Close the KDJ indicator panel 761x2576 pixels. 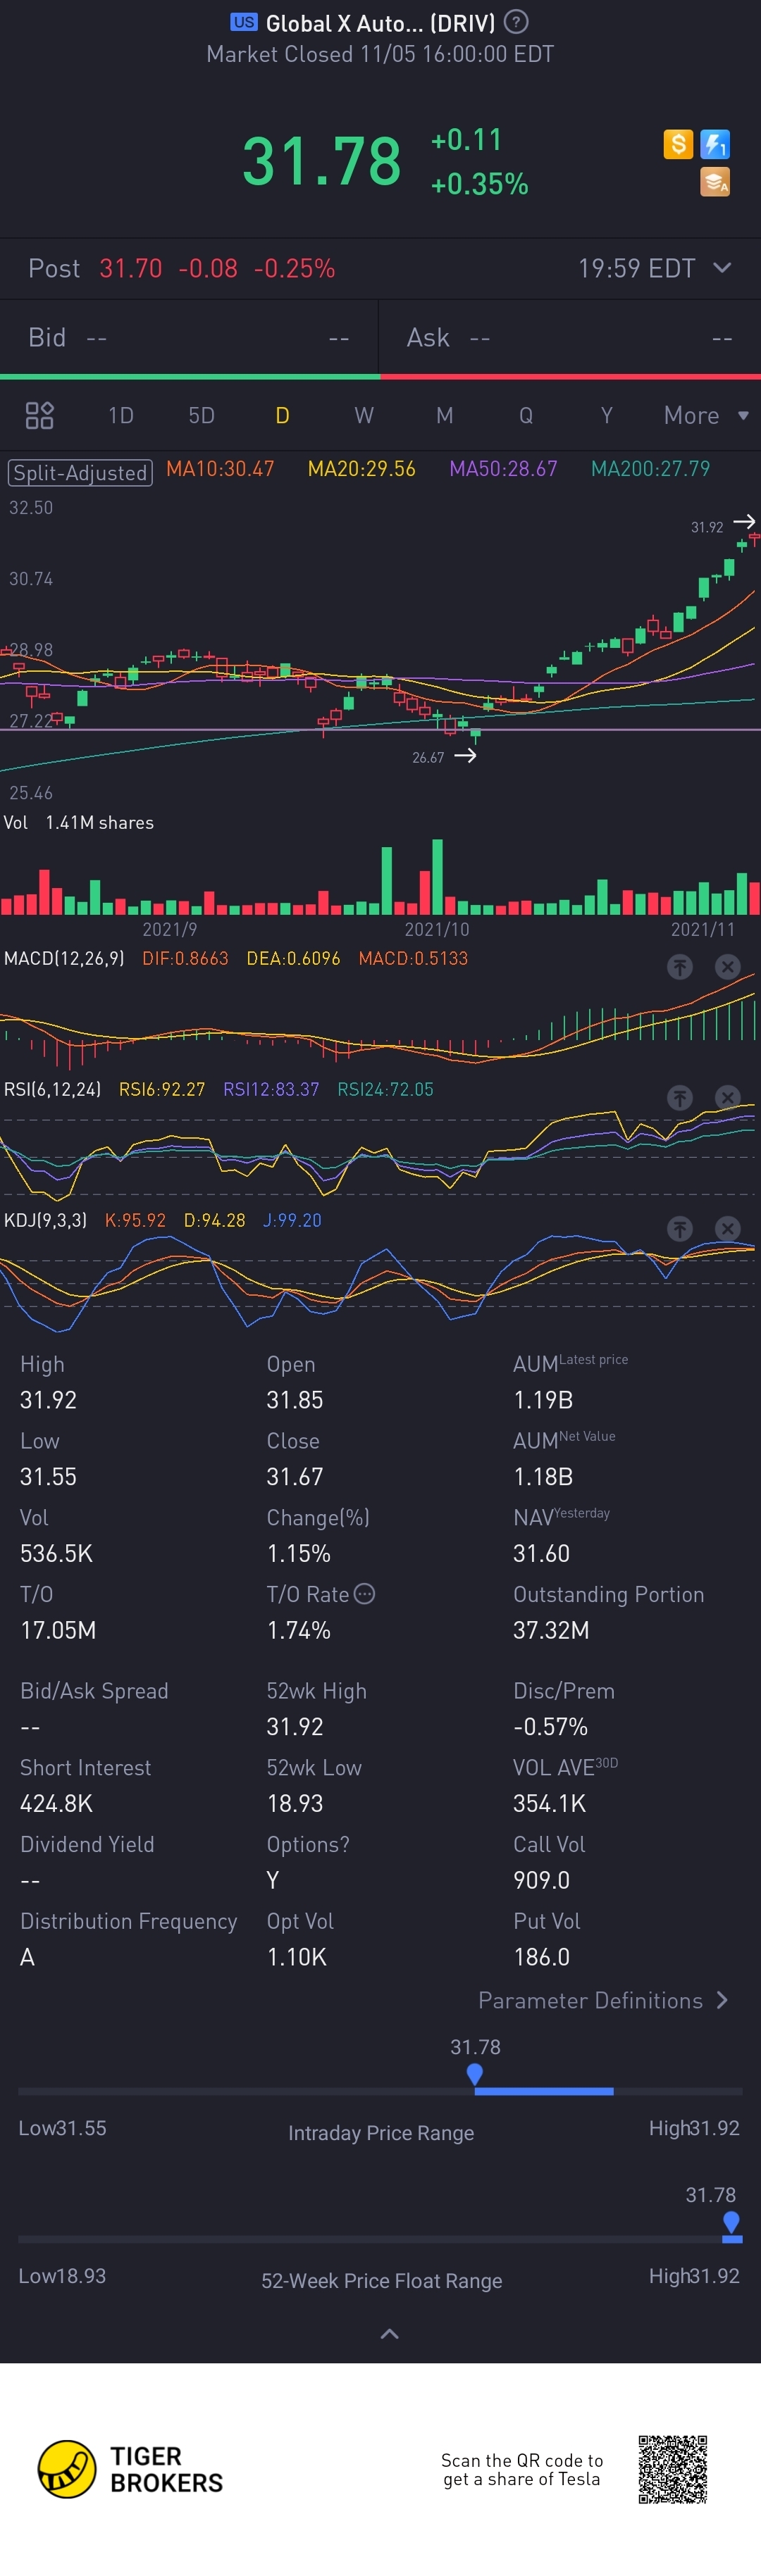click(728, 1229)
